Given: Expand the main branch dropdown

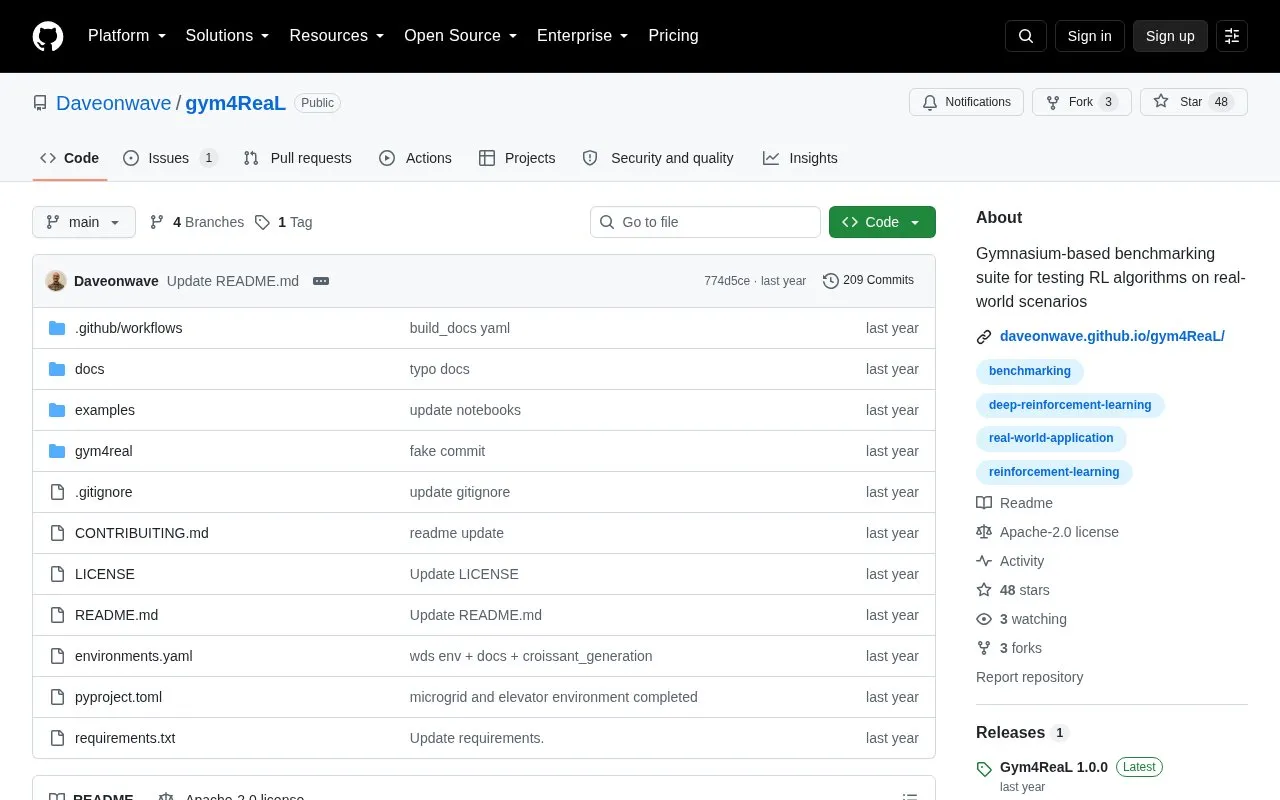Looking at the screenshot, I should (x=84, y=222).
